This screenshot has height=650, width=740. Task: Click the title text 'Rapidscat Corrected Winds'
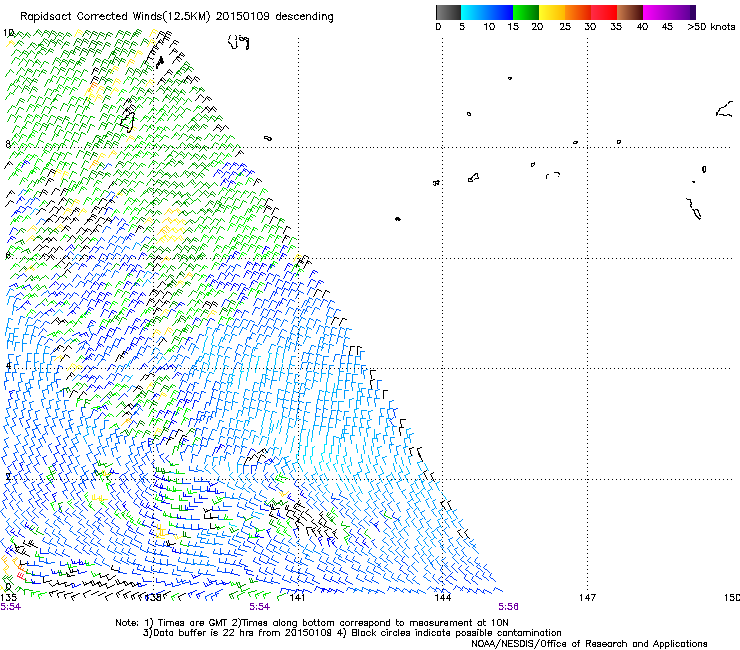91,17
